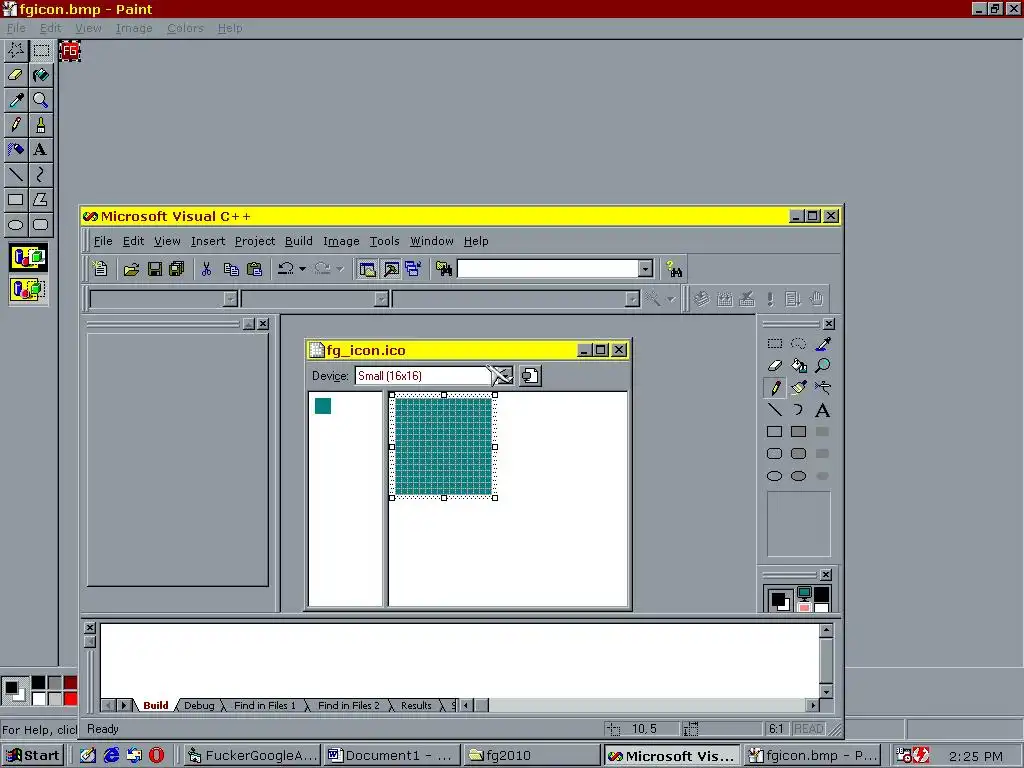Click the Paste clipboard icon
This screenshot has height=768, width=1024.
(255, 268)
